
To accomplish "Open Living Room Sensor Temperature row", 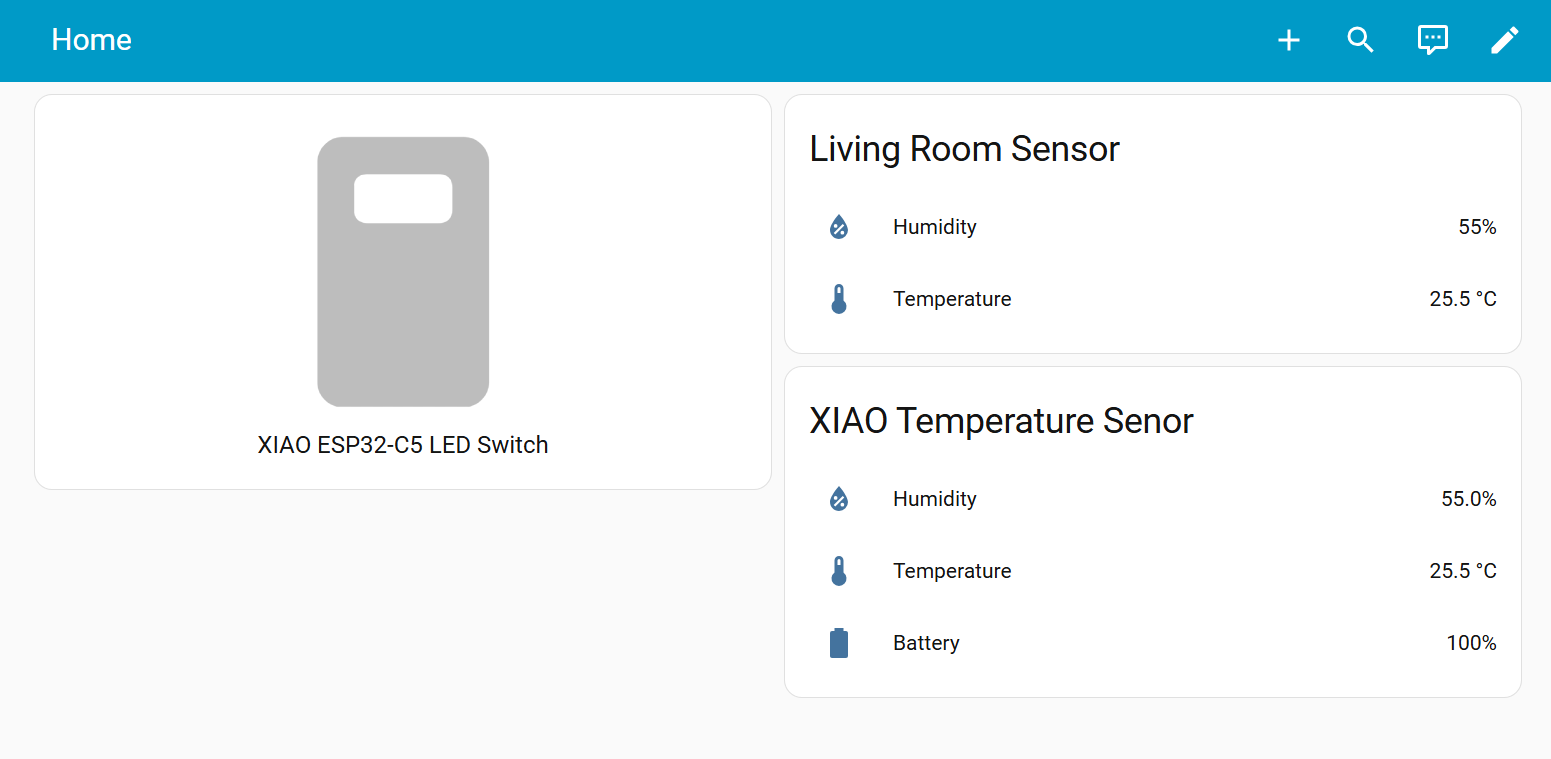I will coord(952,299).
